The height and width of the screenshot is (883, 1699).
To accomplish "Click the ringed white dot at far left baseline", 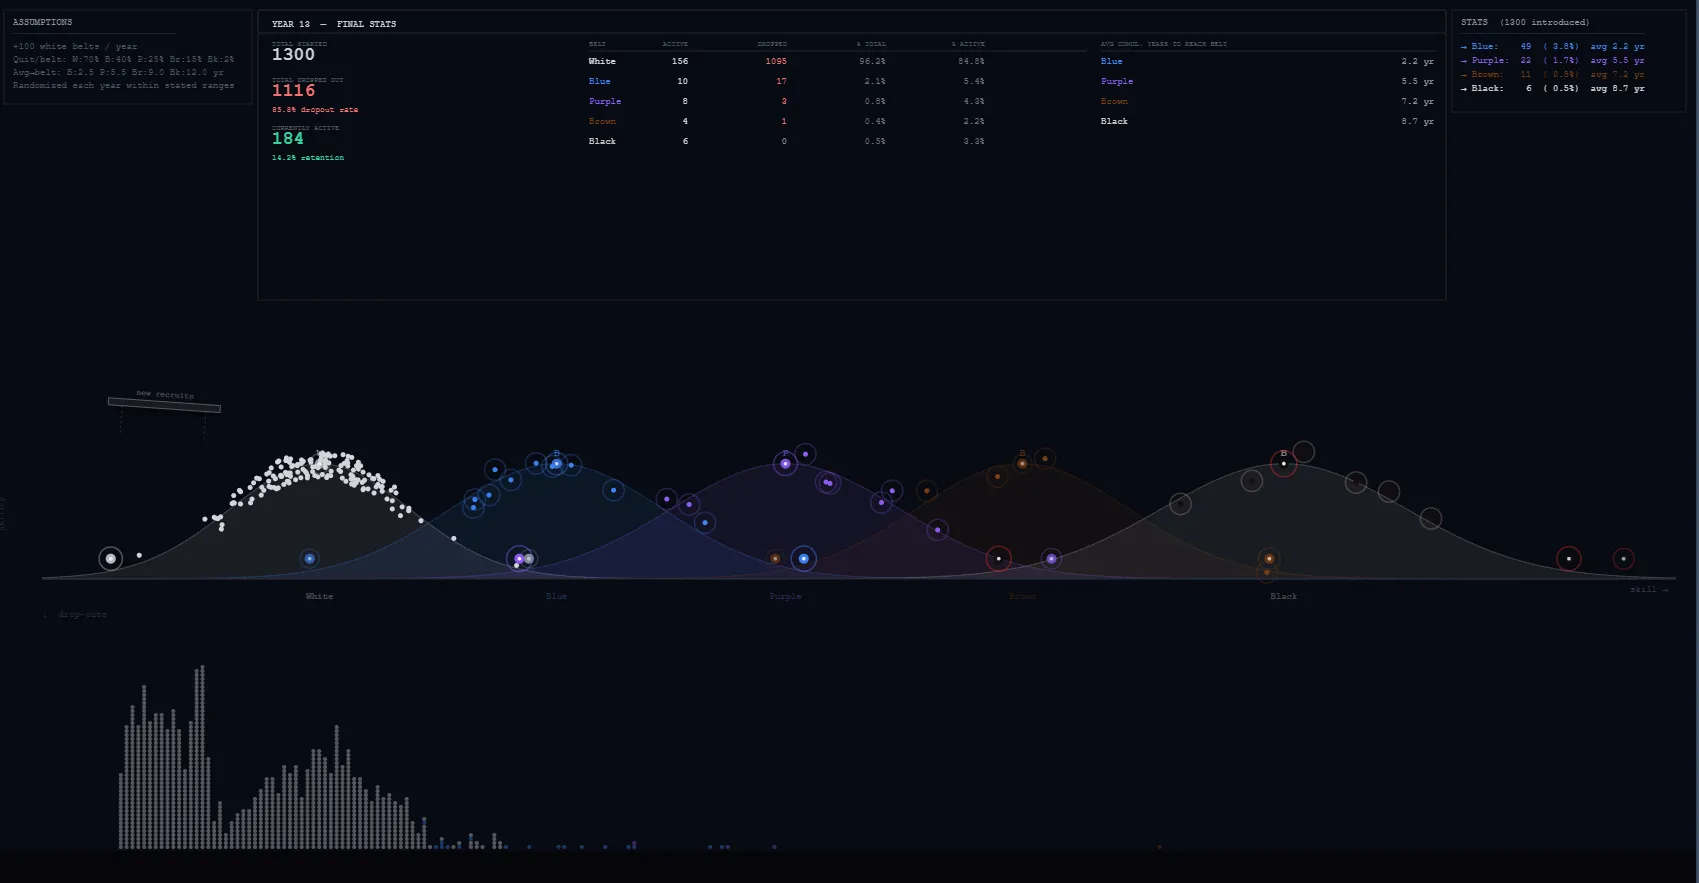I will (x=111, y=559).
